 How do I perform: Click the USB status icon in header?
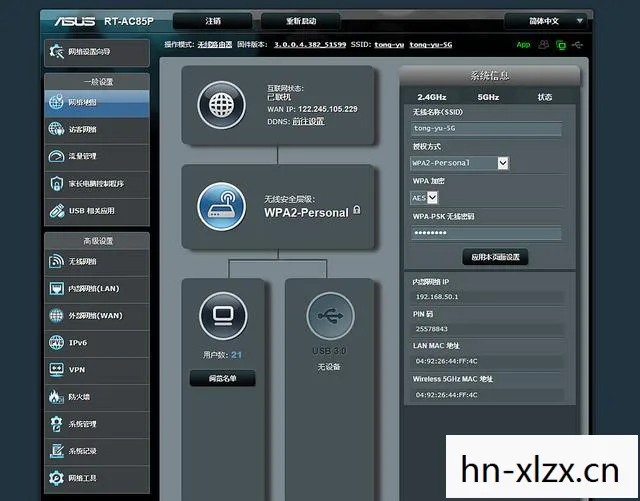[x=578, y=45]
